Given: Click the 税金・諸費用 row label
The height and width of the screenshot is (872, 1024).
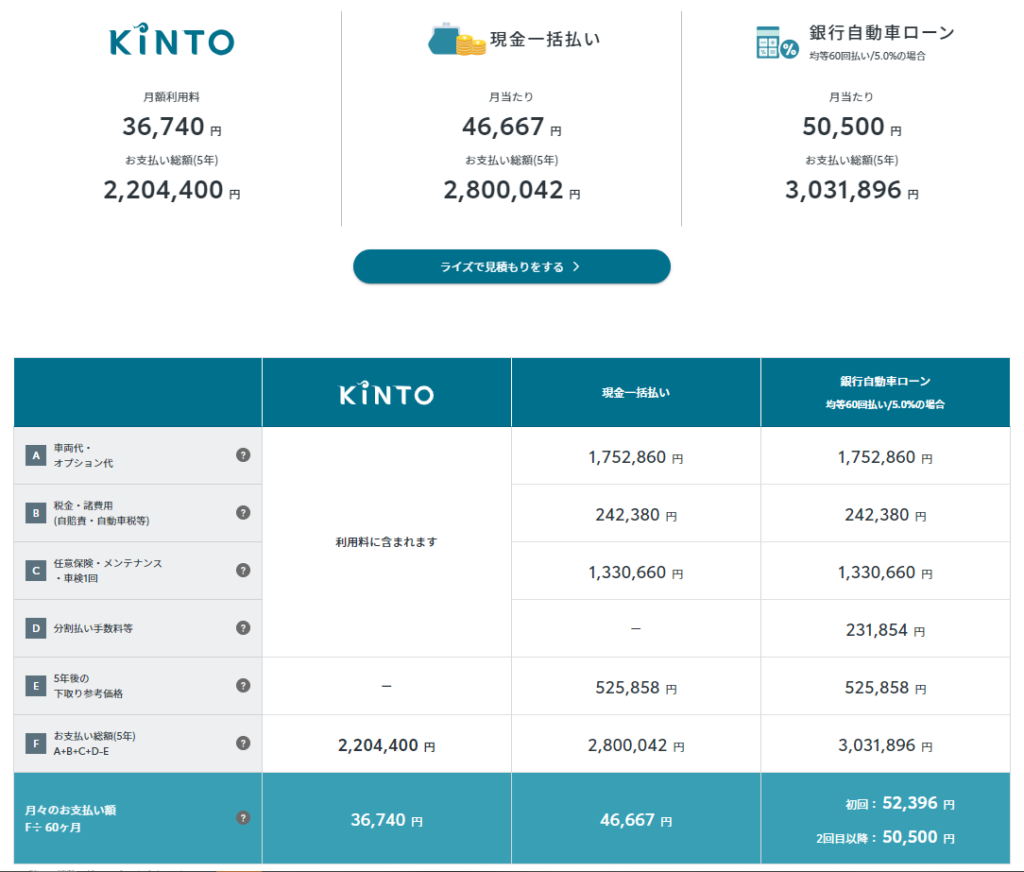Looking at the screenshot, I should click(x=101, y=513).
